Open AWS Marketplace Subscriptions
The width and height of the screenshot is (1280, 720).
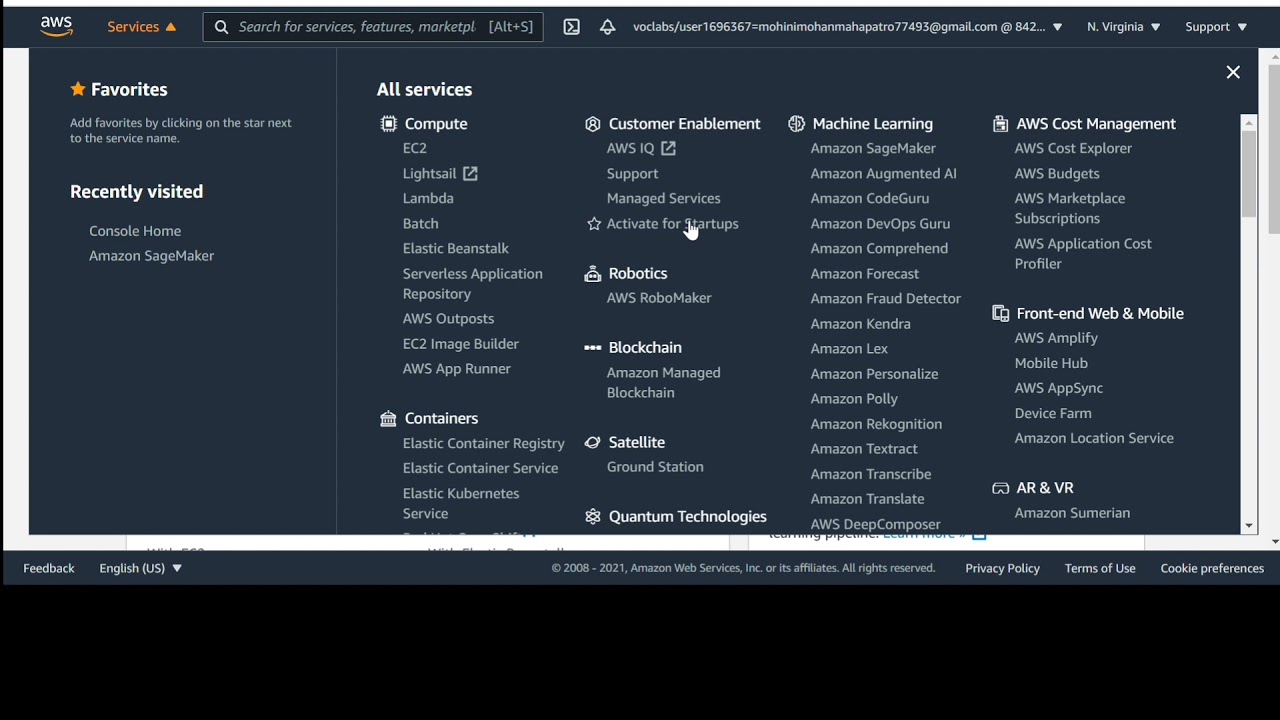point(1069,208)
